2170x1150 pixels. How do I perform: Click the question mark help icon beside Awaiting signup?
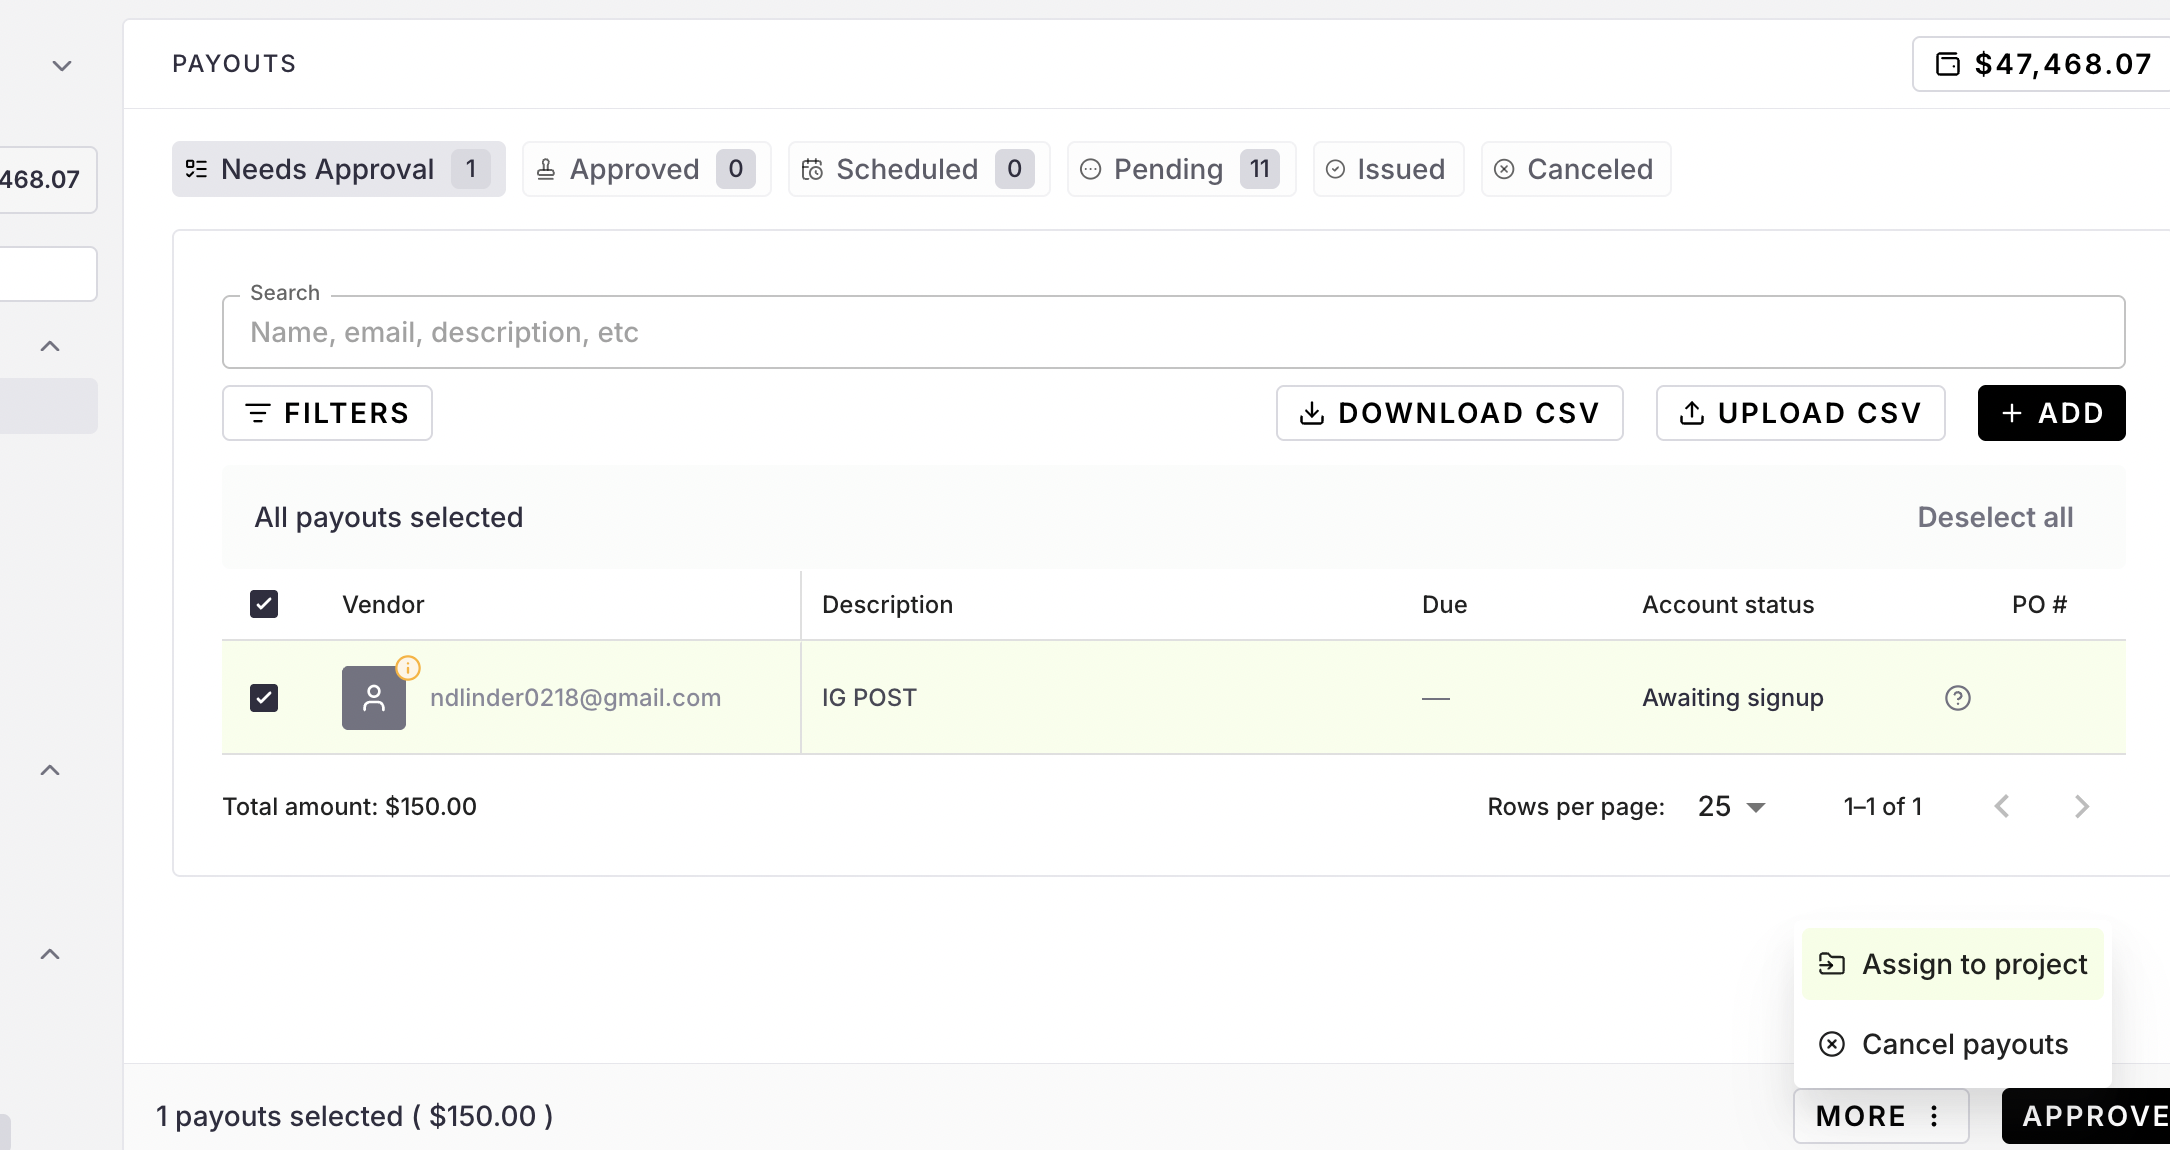tap(1957, 698)
